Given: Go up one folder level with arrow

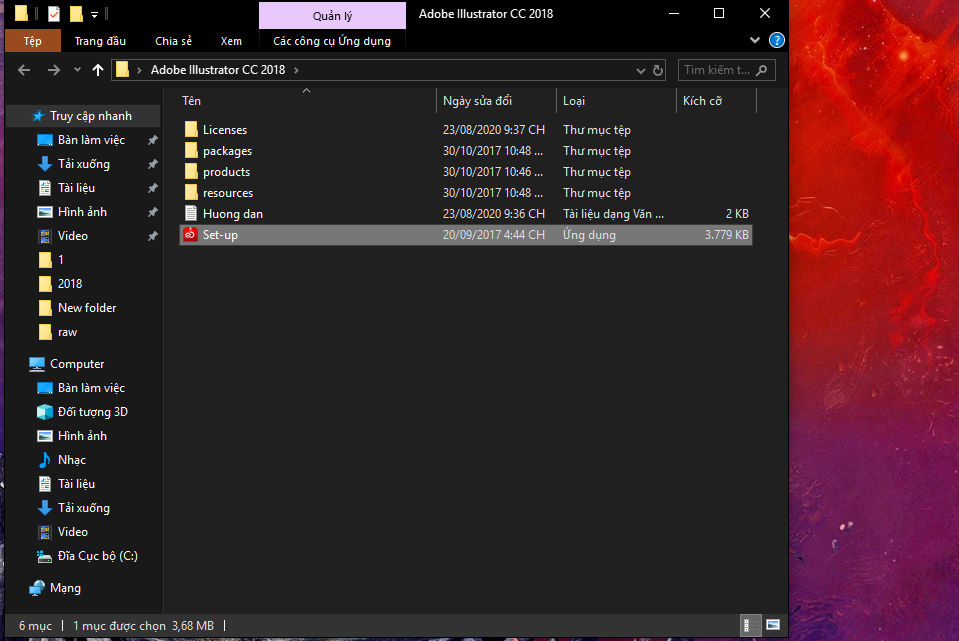Looking at the screenshot, I should (97, 70).
